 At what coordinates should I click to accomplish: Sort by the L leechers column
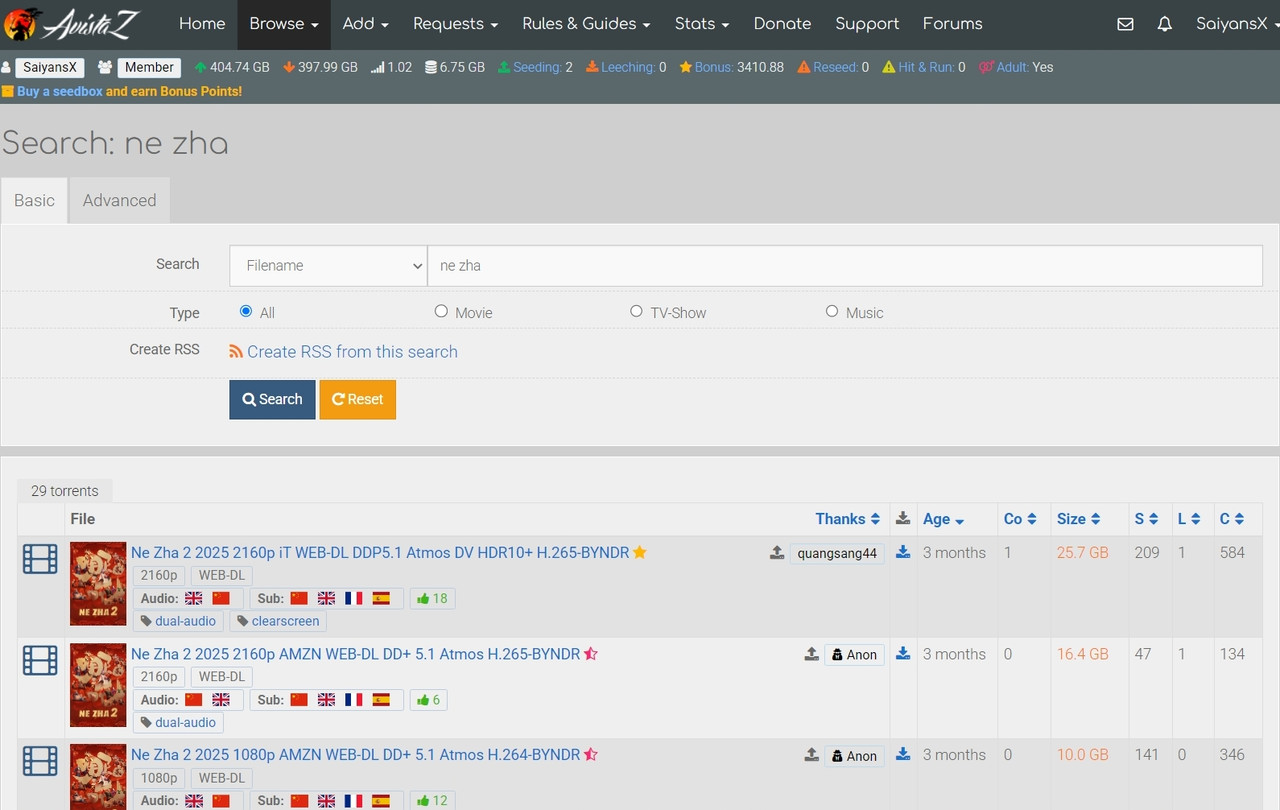coord(1188,519)
